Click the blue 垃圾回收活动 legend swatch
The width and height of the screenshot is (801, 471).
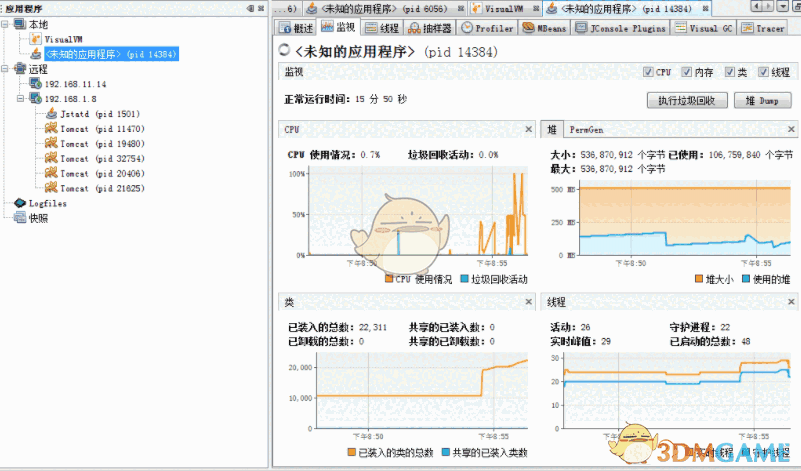tap(464, 279)
